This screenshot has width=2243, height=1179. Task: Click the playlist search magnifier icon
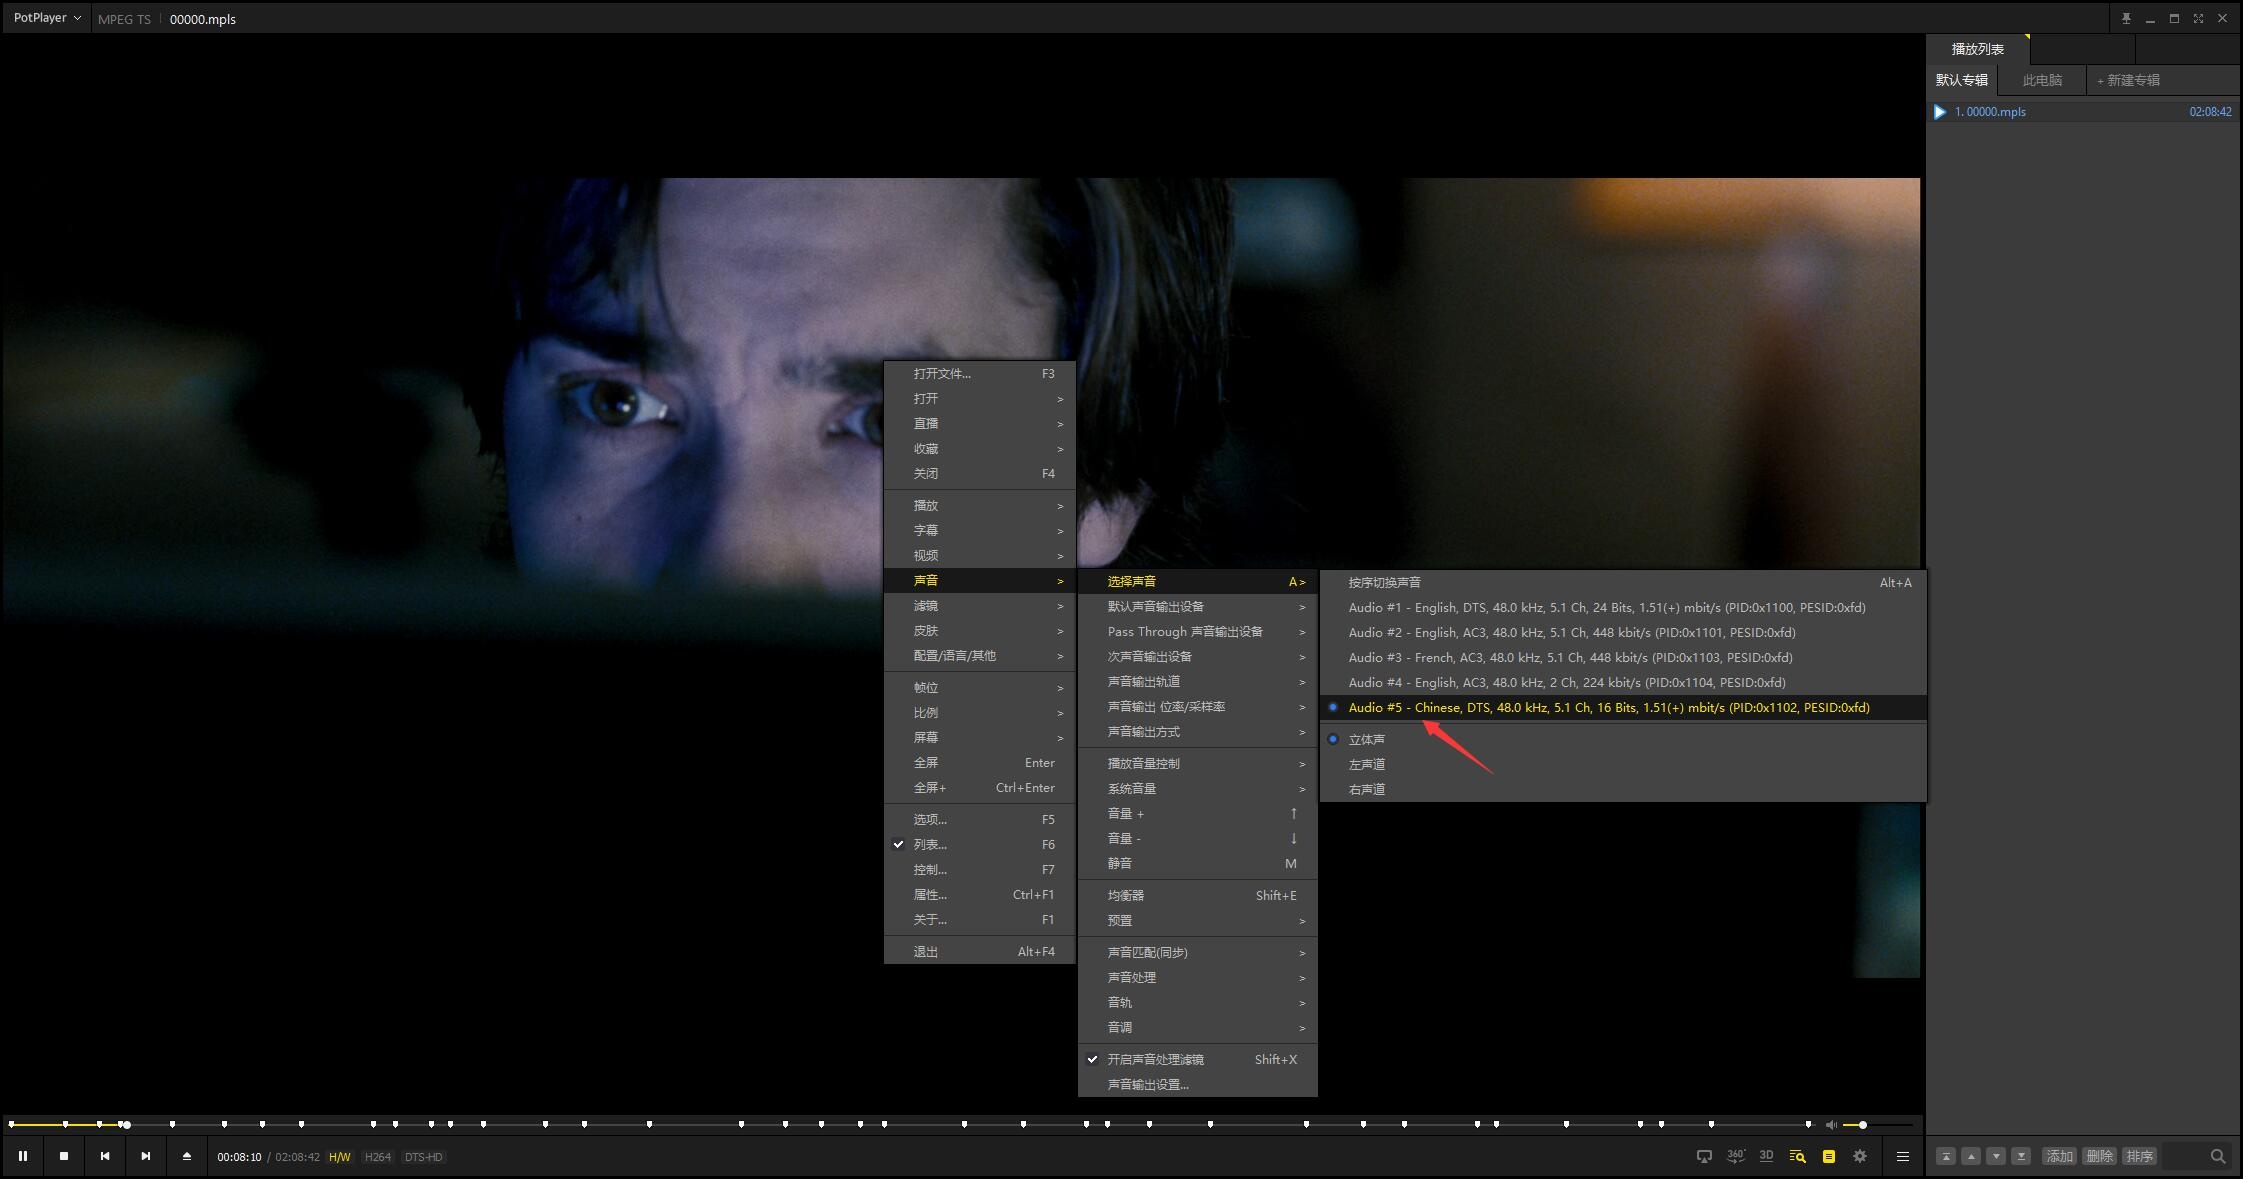point(2218,1156)
